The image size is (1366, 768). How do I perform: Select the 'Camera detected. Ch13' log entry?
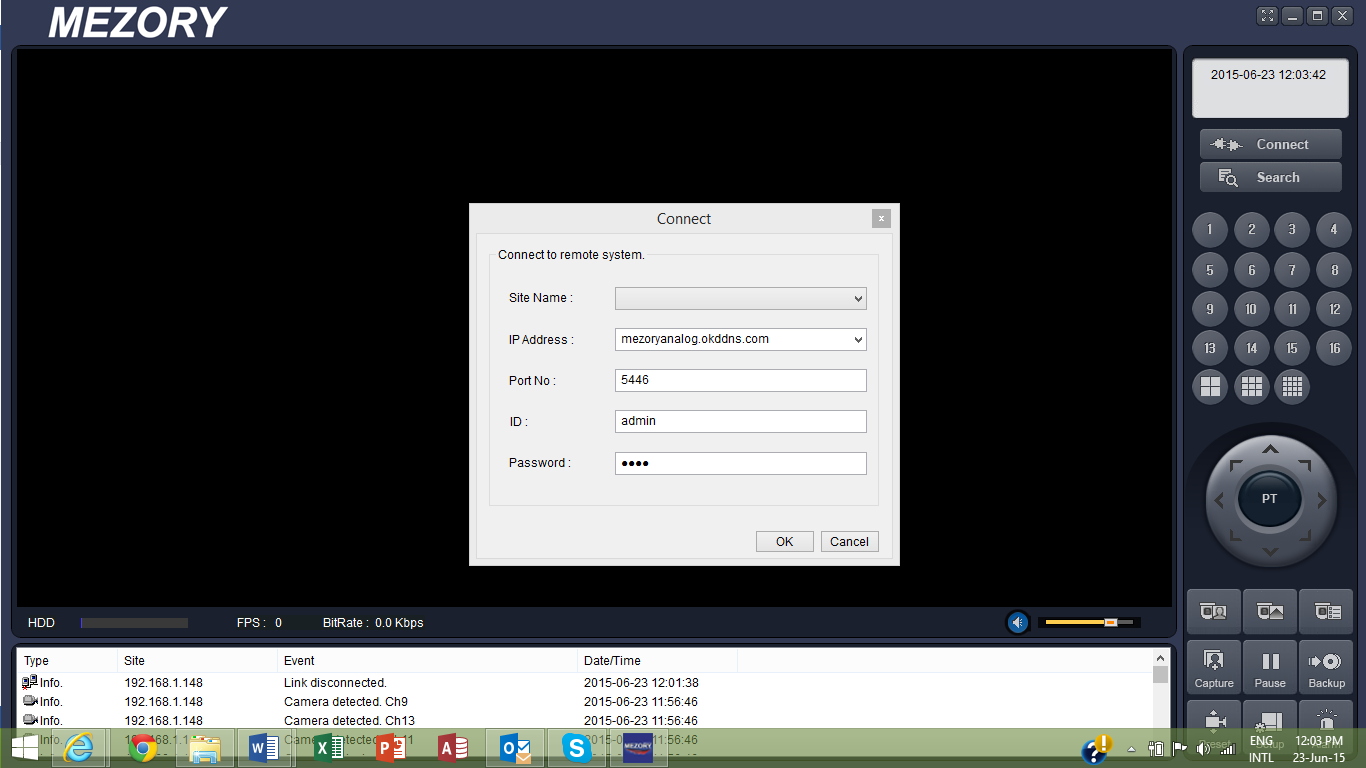coord(585,721)
